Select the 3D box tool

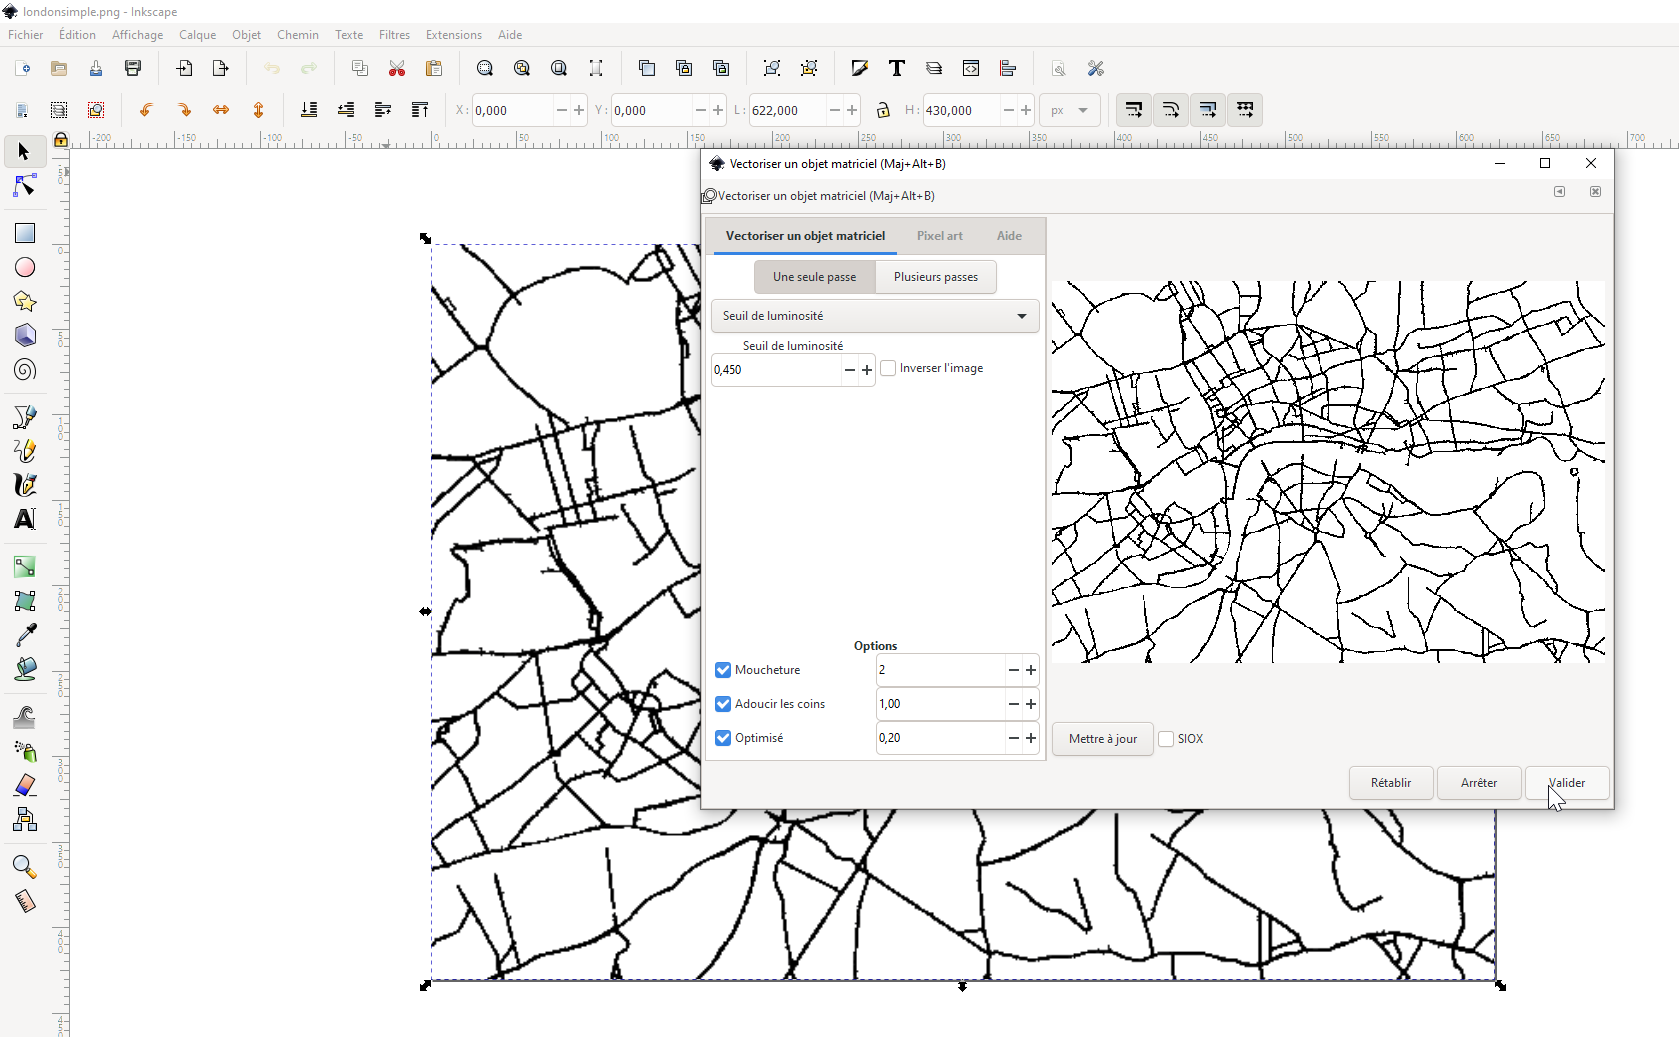(24, 335)
